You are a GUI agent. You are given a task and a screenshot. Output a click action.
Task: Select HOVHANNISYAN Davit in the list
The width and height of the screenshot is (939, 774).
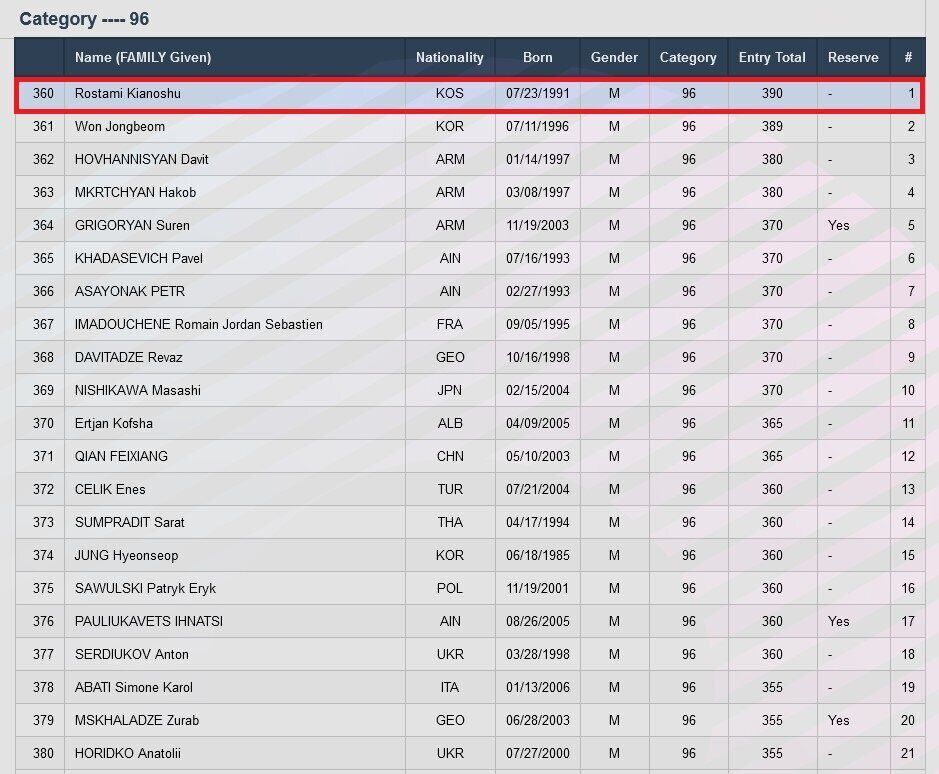click(x=141, y=159)
